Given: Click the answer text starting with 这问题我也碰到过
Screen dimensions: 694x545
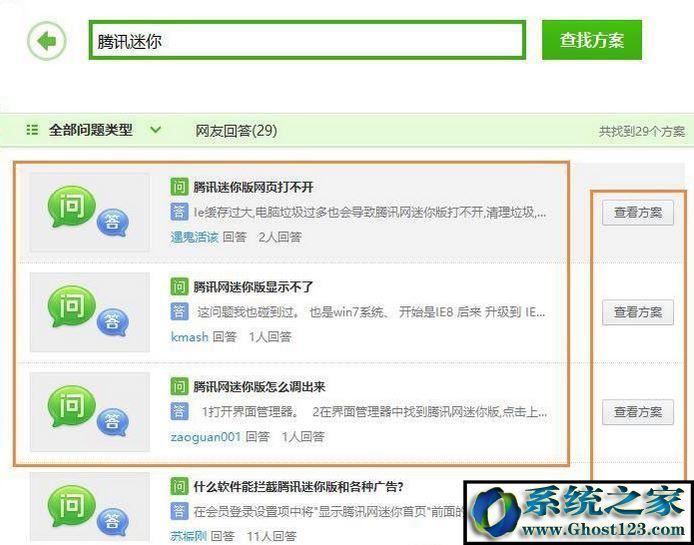Looking at the screenshot, I should (x=371, y=313).
